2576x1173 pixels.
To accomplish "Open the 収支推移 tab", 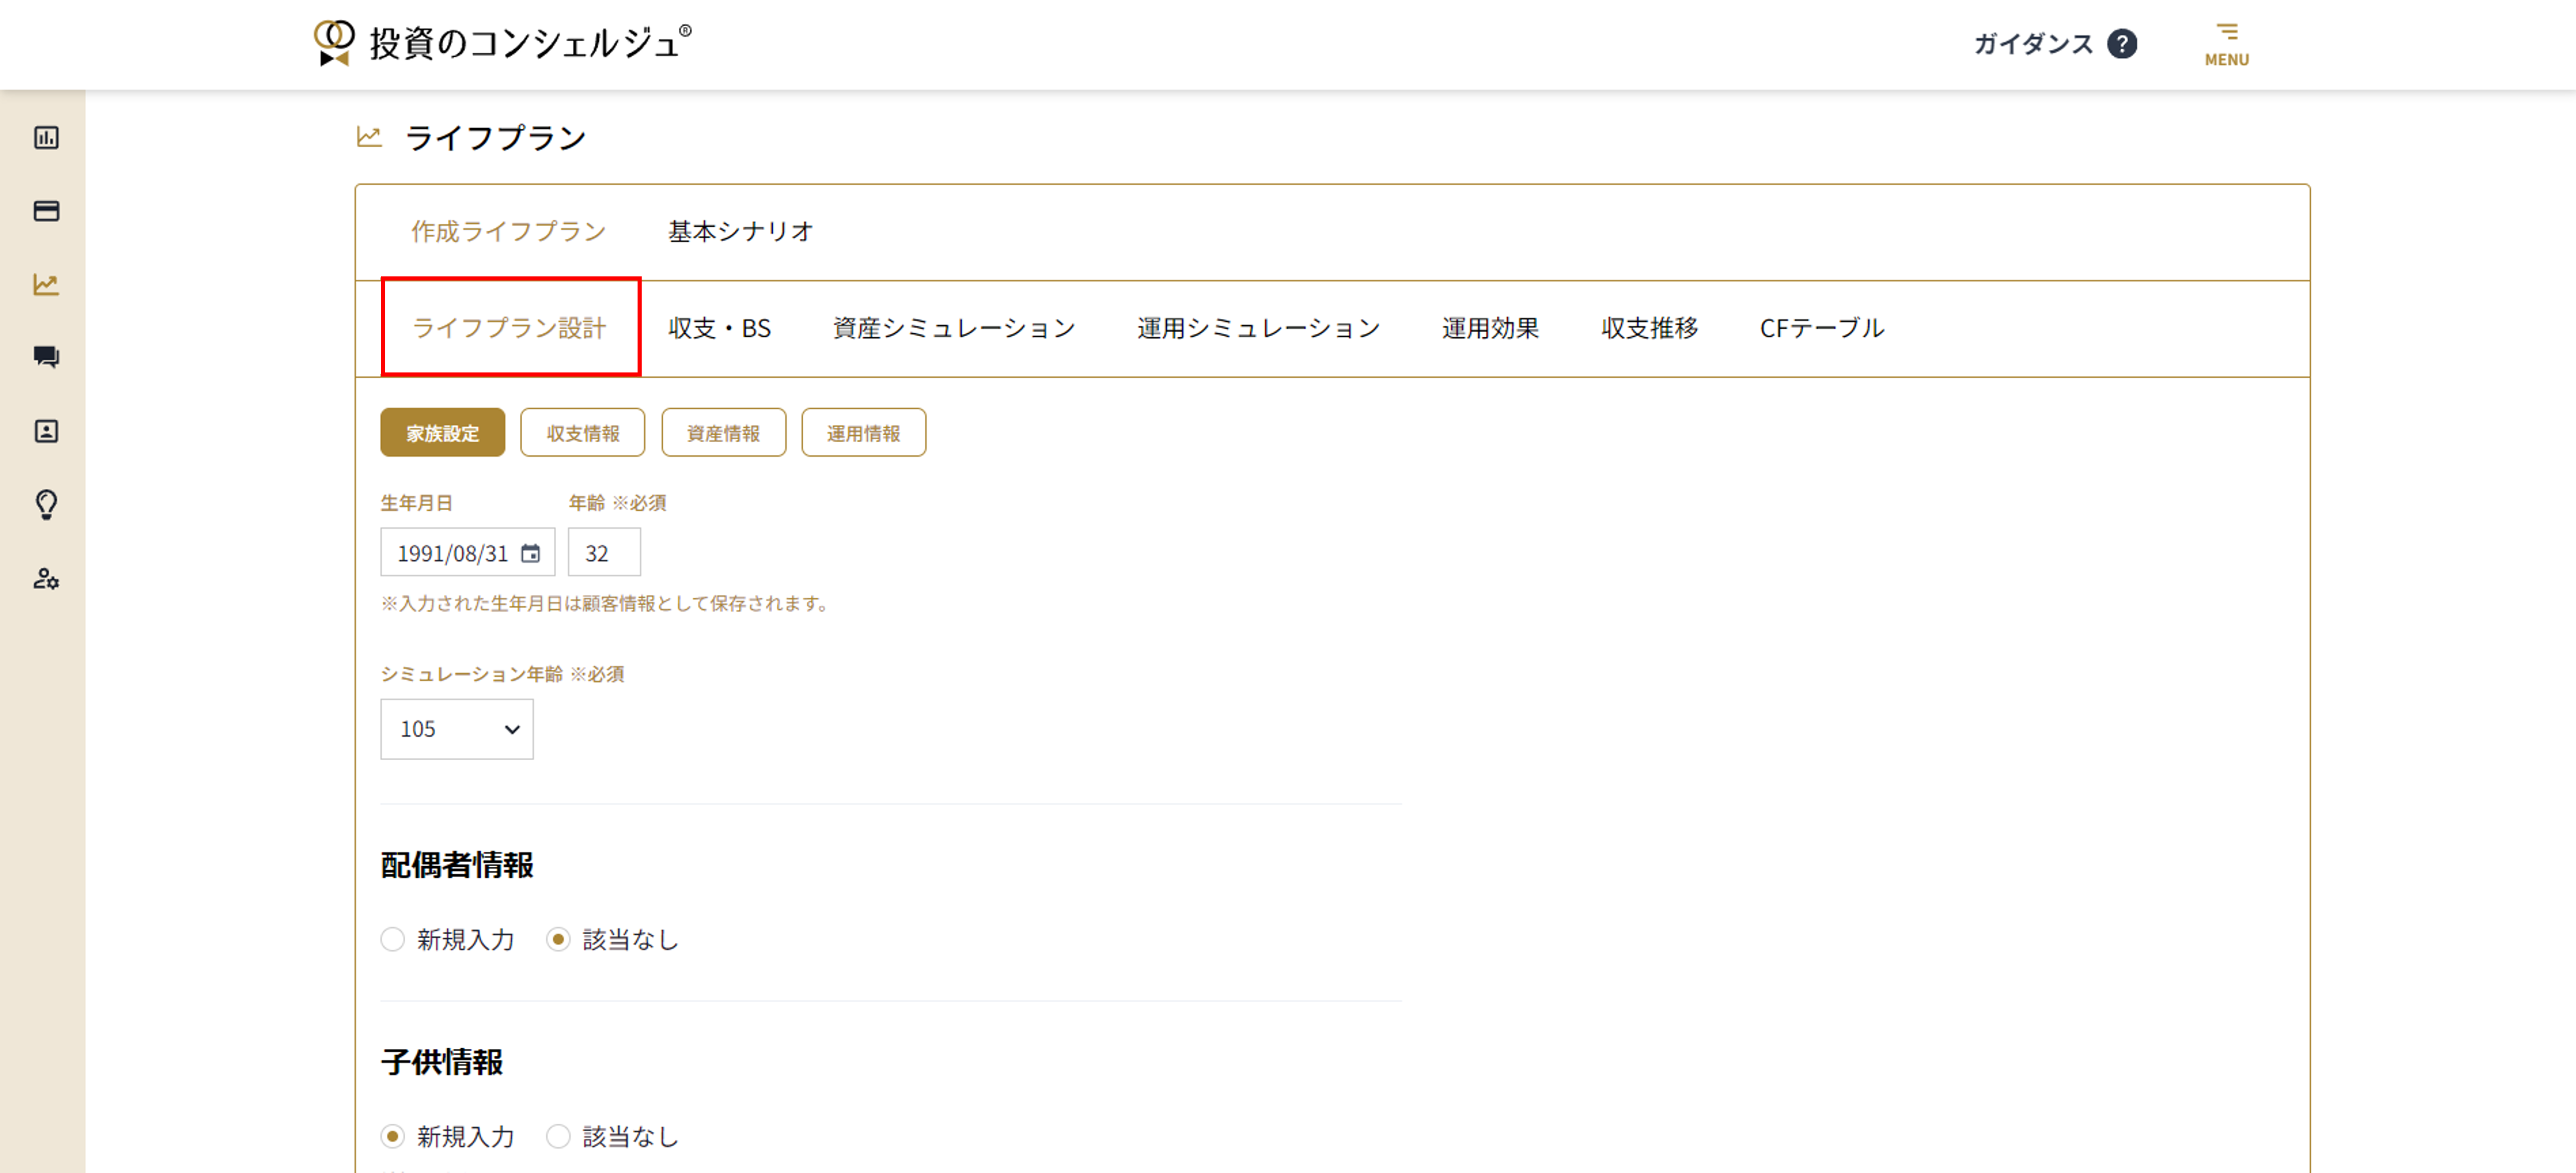I will pos(1650,328).
